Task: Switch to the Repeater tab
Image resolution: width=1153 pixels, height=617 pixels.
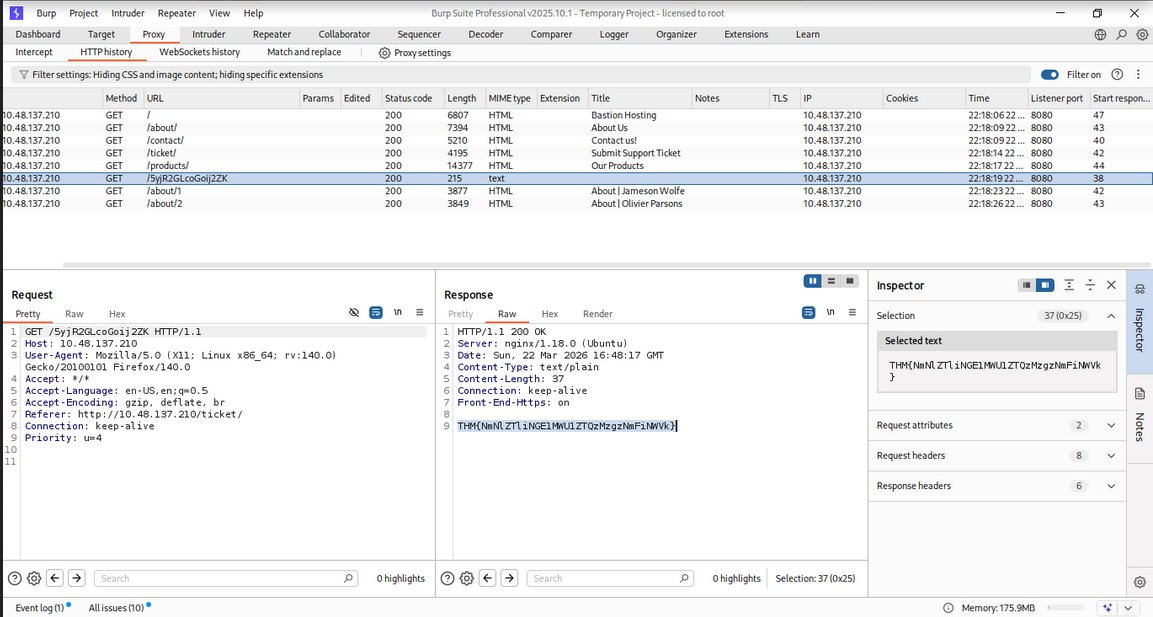Action: [x=272, y=35]
